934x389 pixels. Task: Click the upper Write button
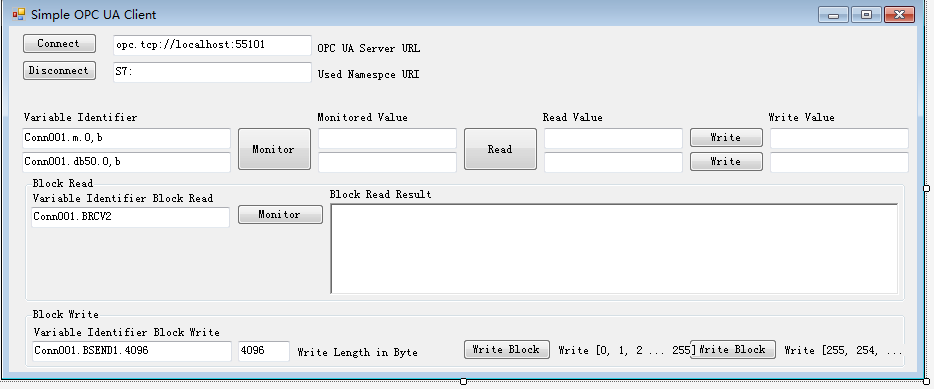click(x=726, y=138)
